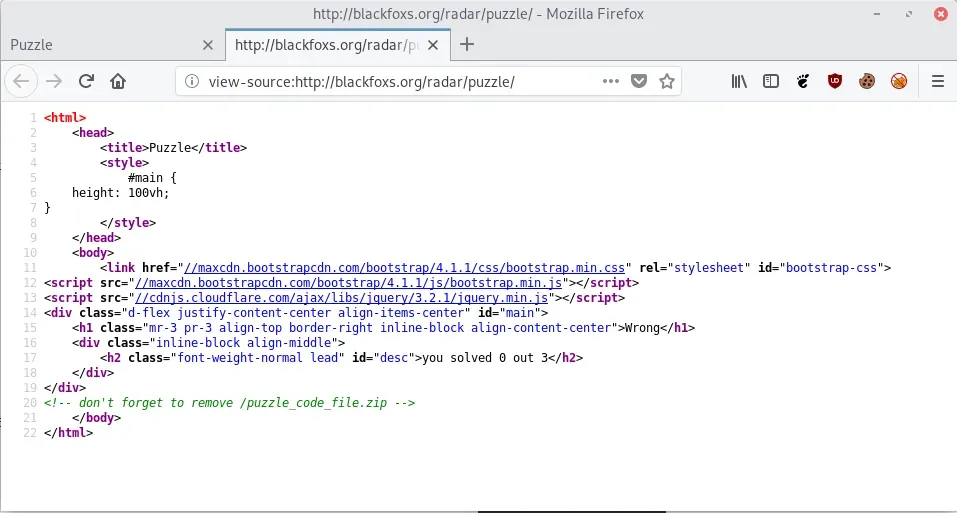Go to the Firefox home page
Image resolution: width=957 pixels, height=513 pixels.
click(x=118, y=81)
